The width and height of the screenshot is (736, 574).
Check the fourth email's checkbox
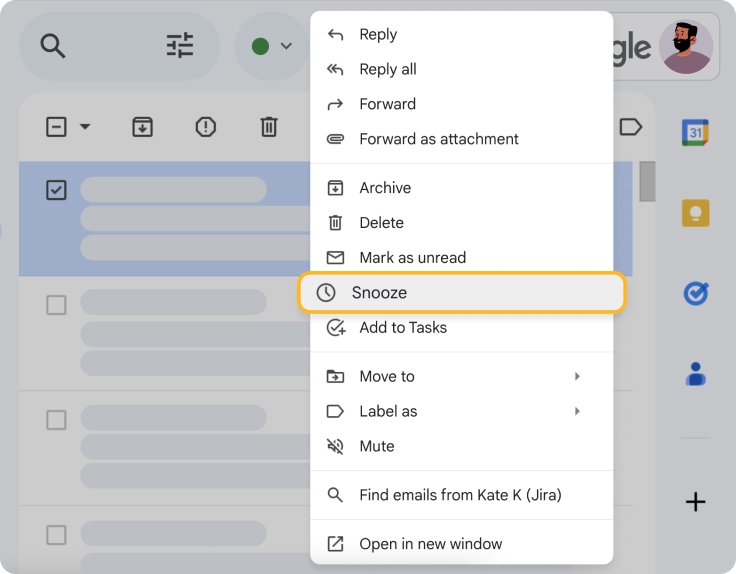point(56,535)
